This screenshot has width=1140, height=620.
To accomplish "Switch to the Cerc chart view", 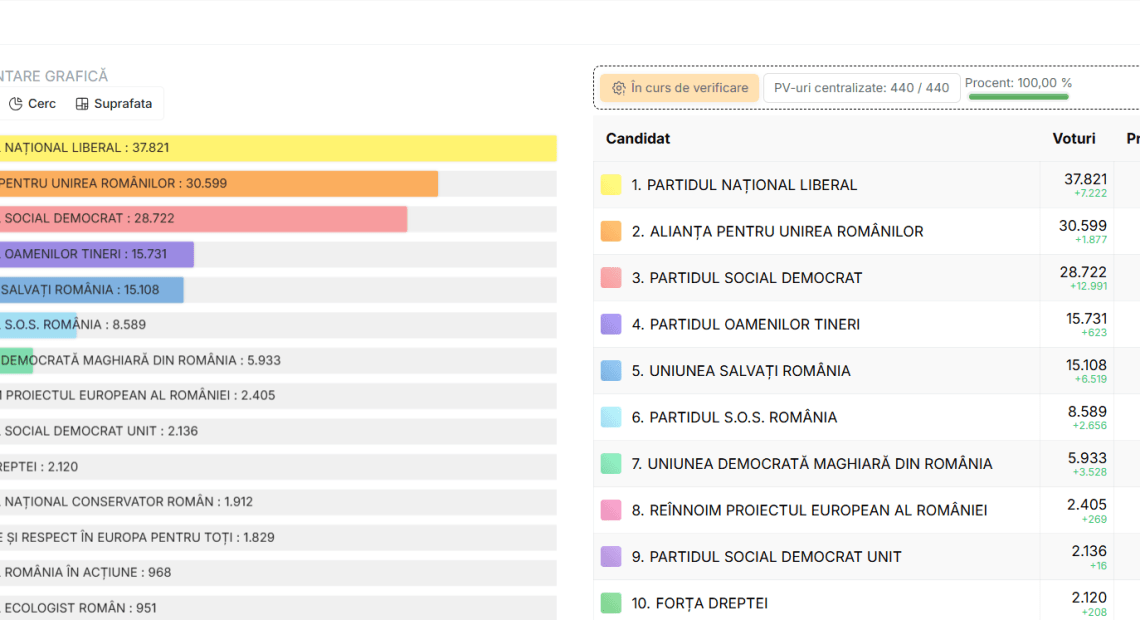I will (x=42, y=104).
